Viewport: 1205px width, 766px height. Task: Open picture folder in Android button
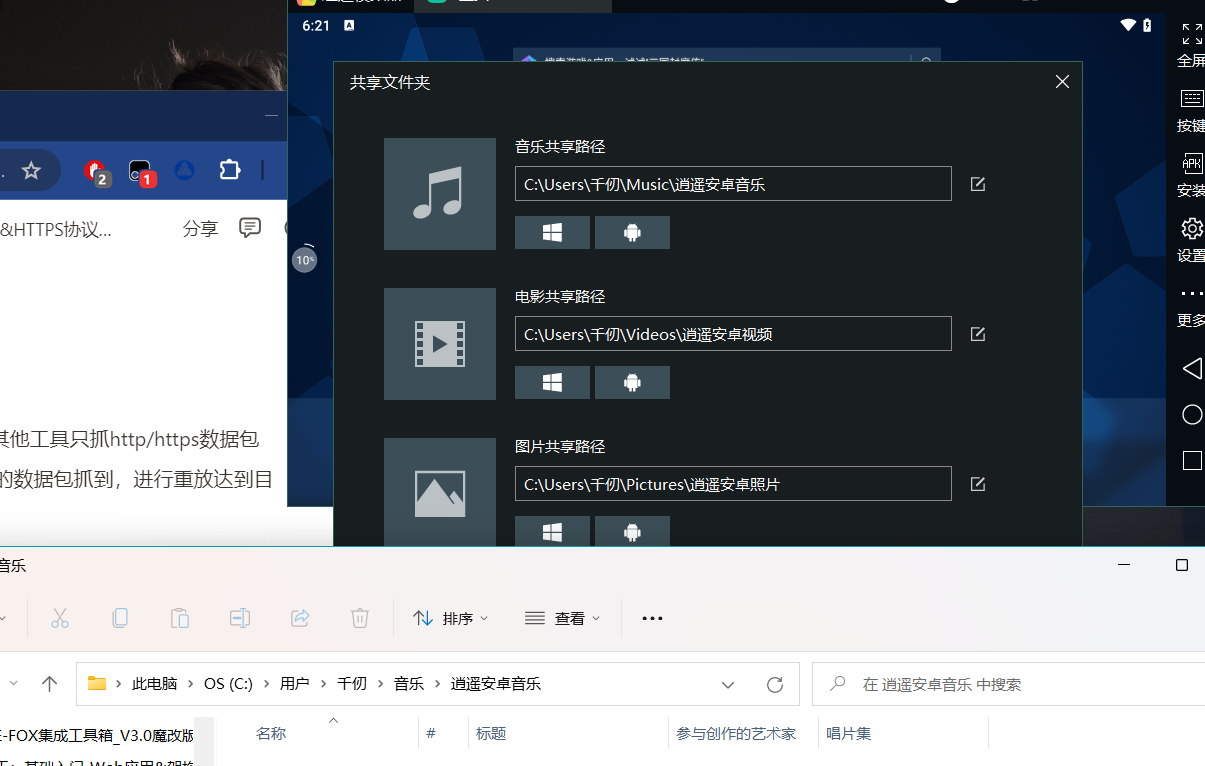pos(632,531)
